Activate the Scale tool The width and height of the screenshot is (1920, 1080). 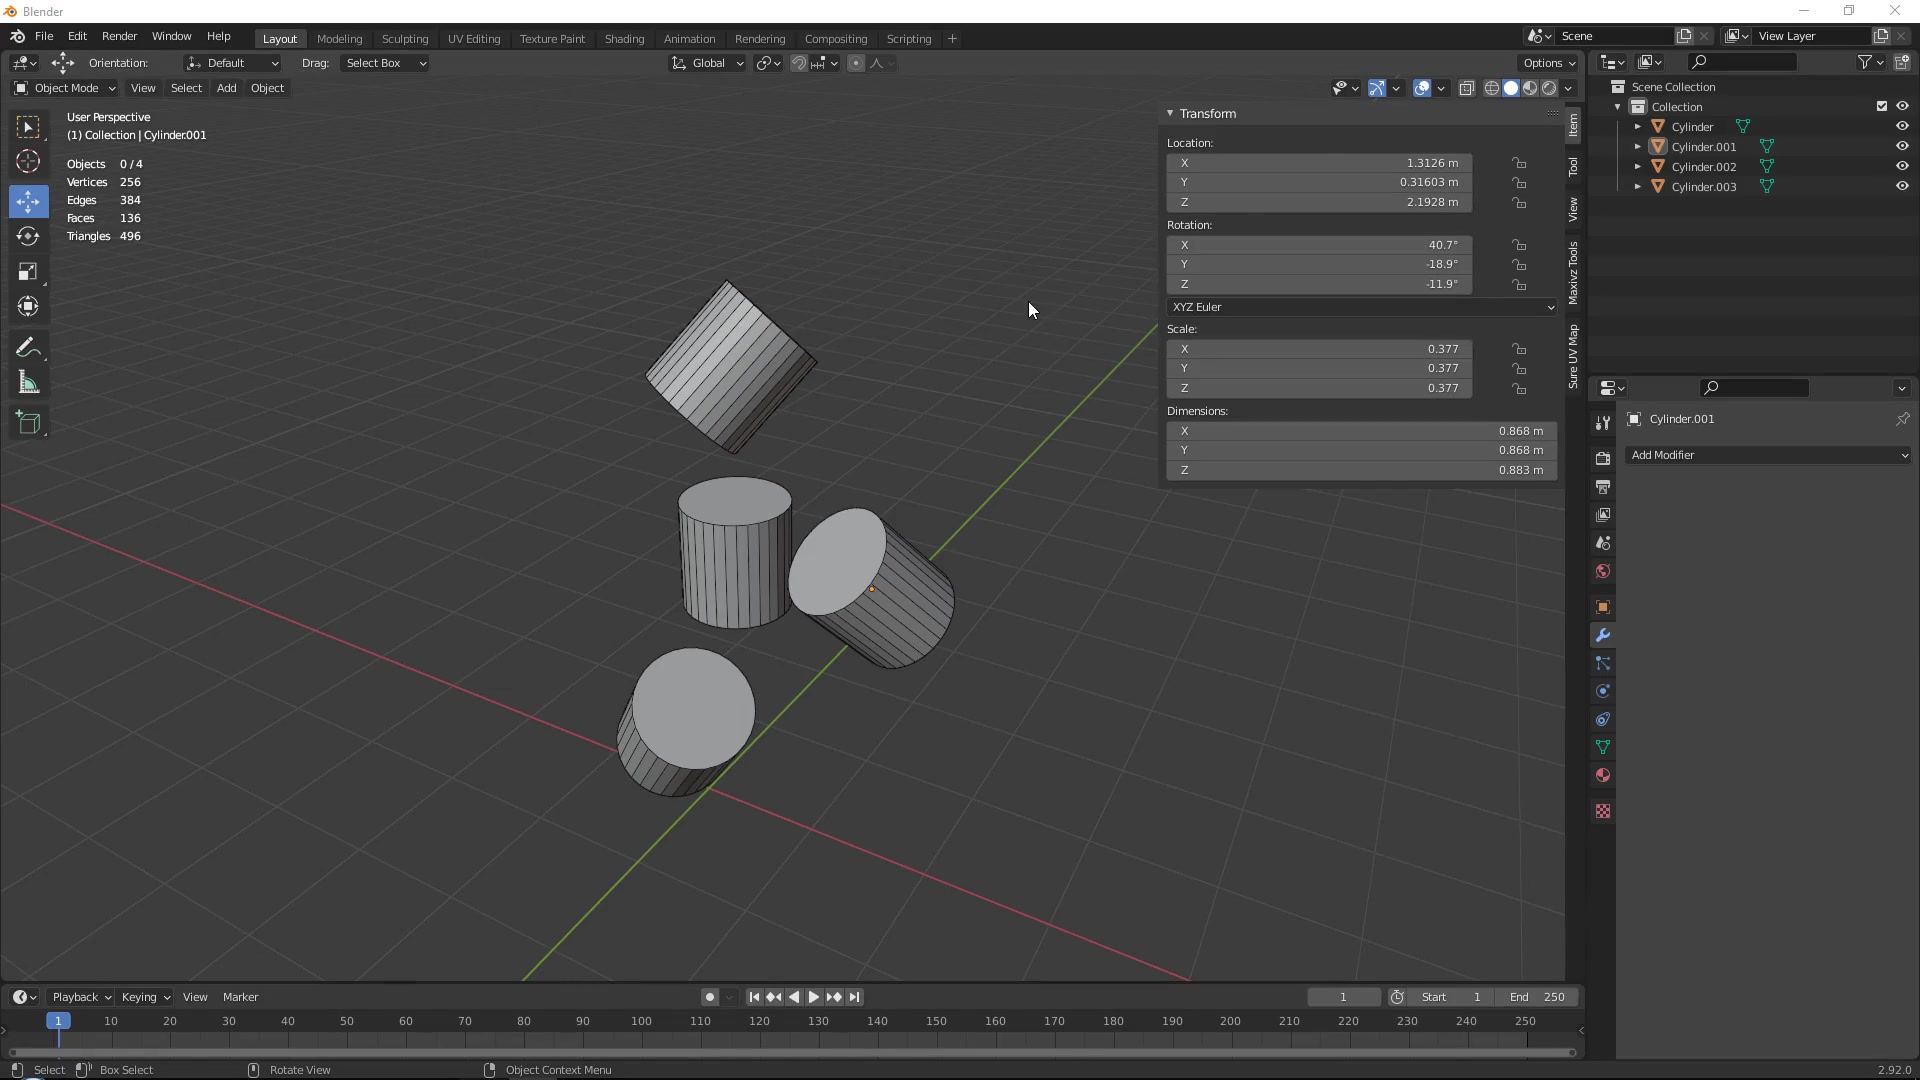pos(28,272)
